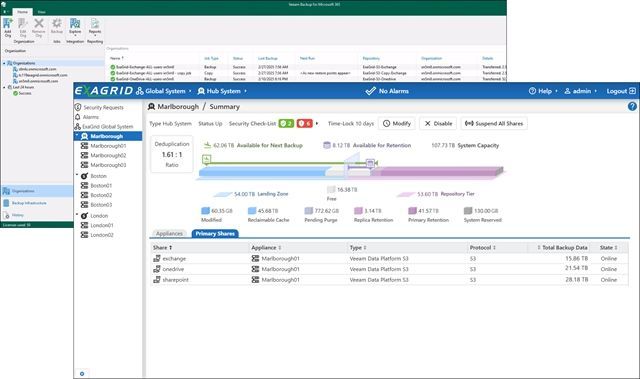Viewport: 640px width, 379px height.
Task: Click the exchange share icon
Action: click(x=157, y=259)
